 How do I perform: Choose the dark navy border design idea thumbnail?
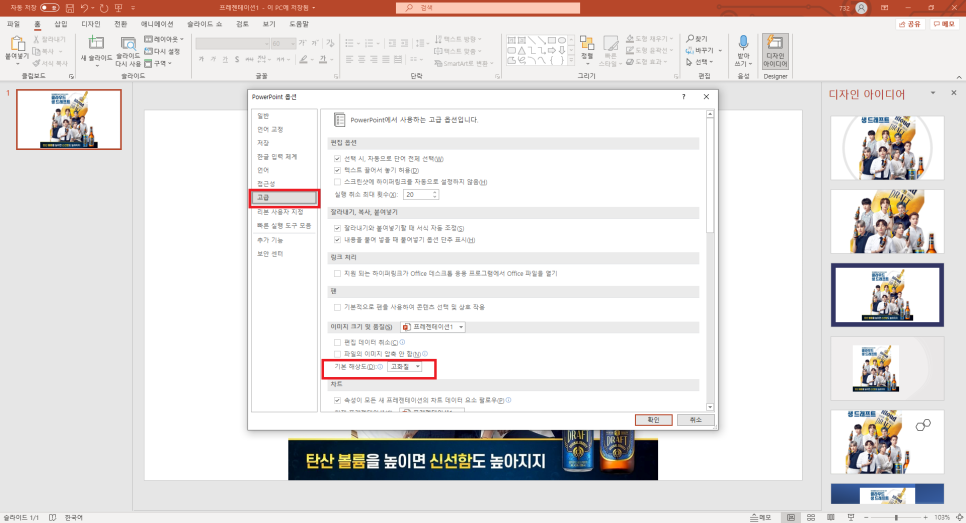click(x=887, y=295)
